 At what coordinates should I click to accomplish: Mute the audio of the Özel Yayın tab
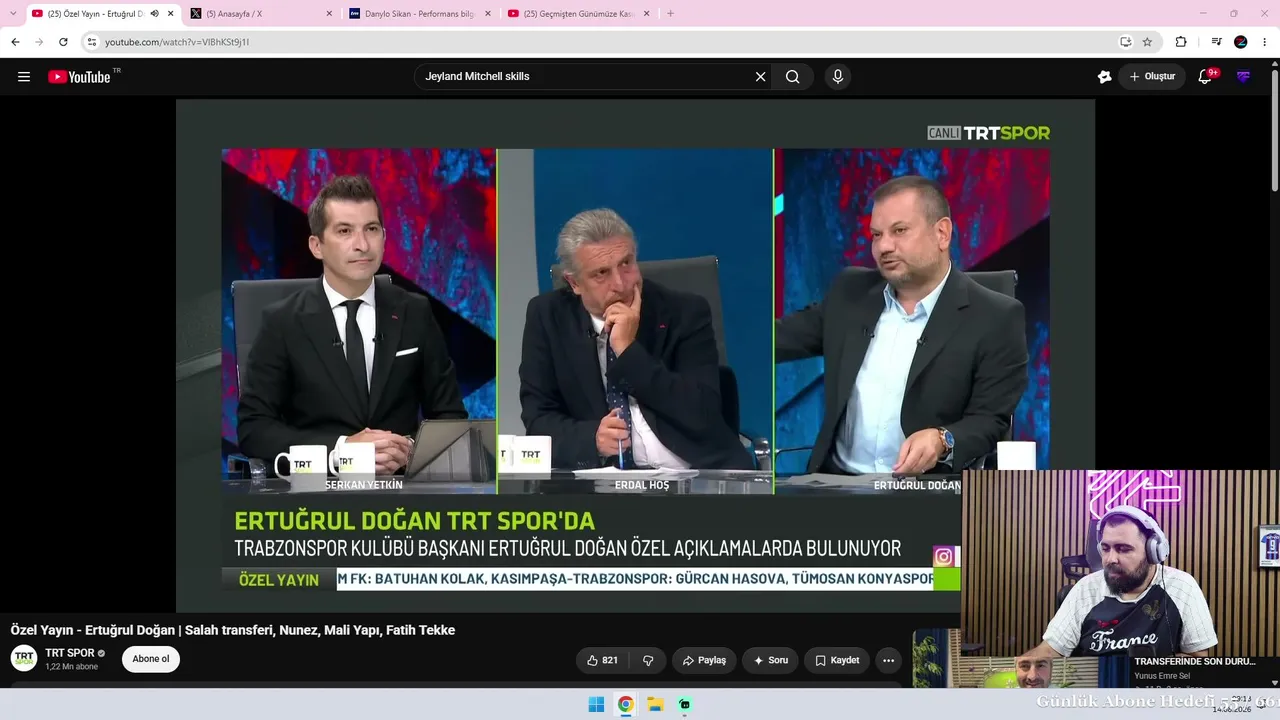(154, 14)
